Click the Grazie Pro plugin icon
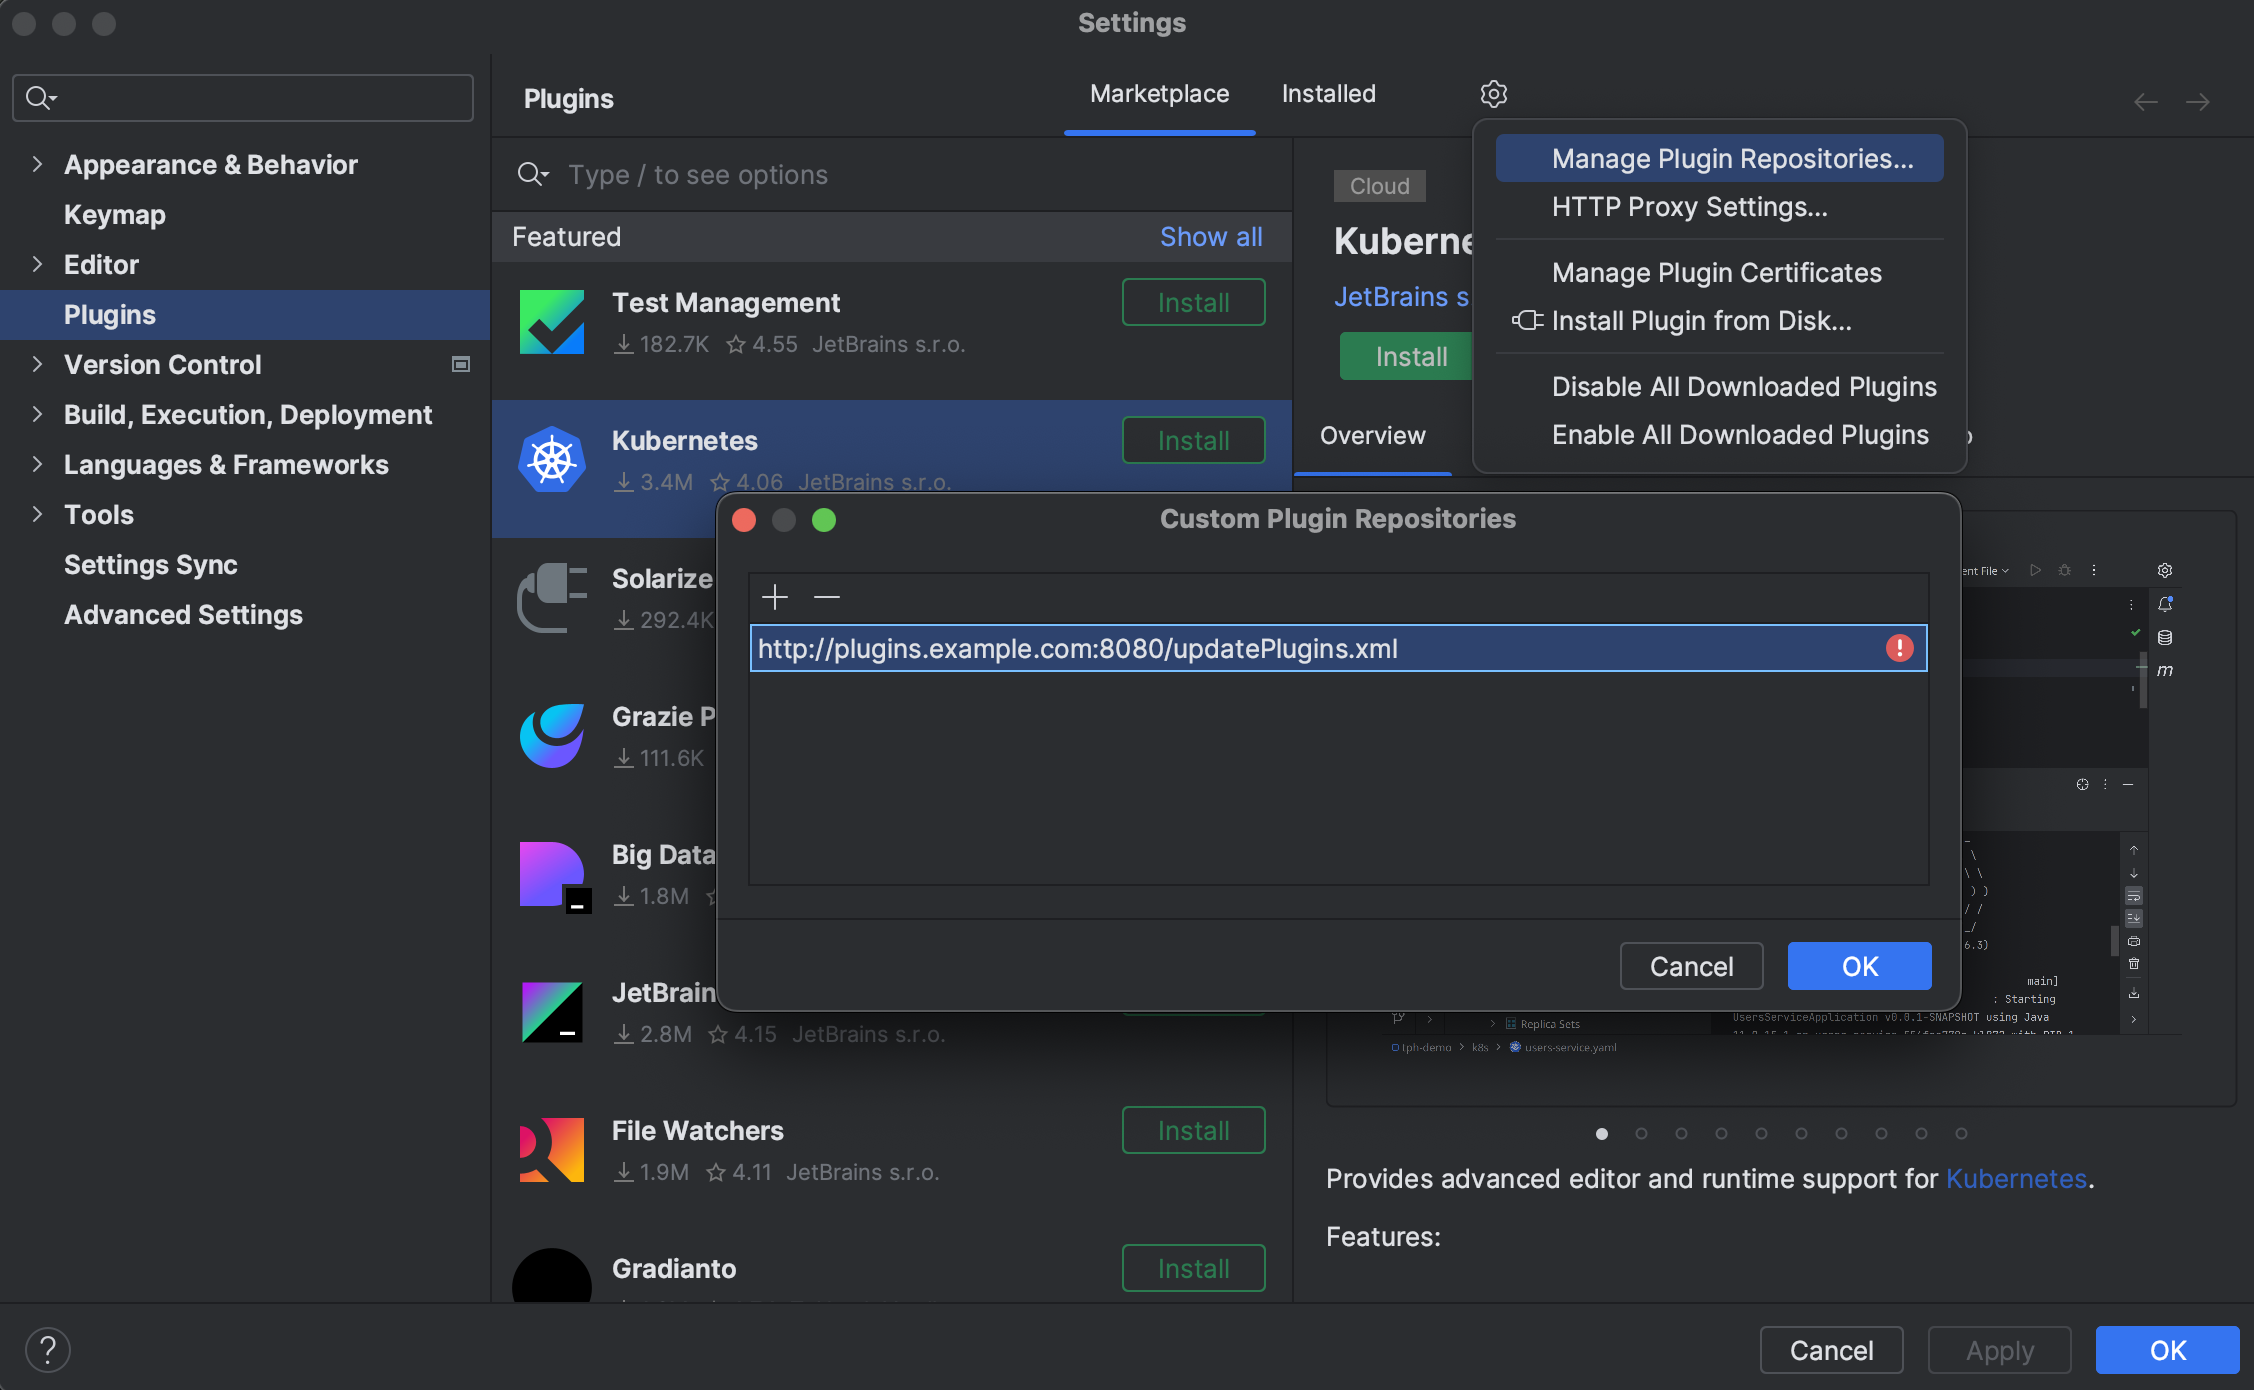 click(x=551, y=737)
